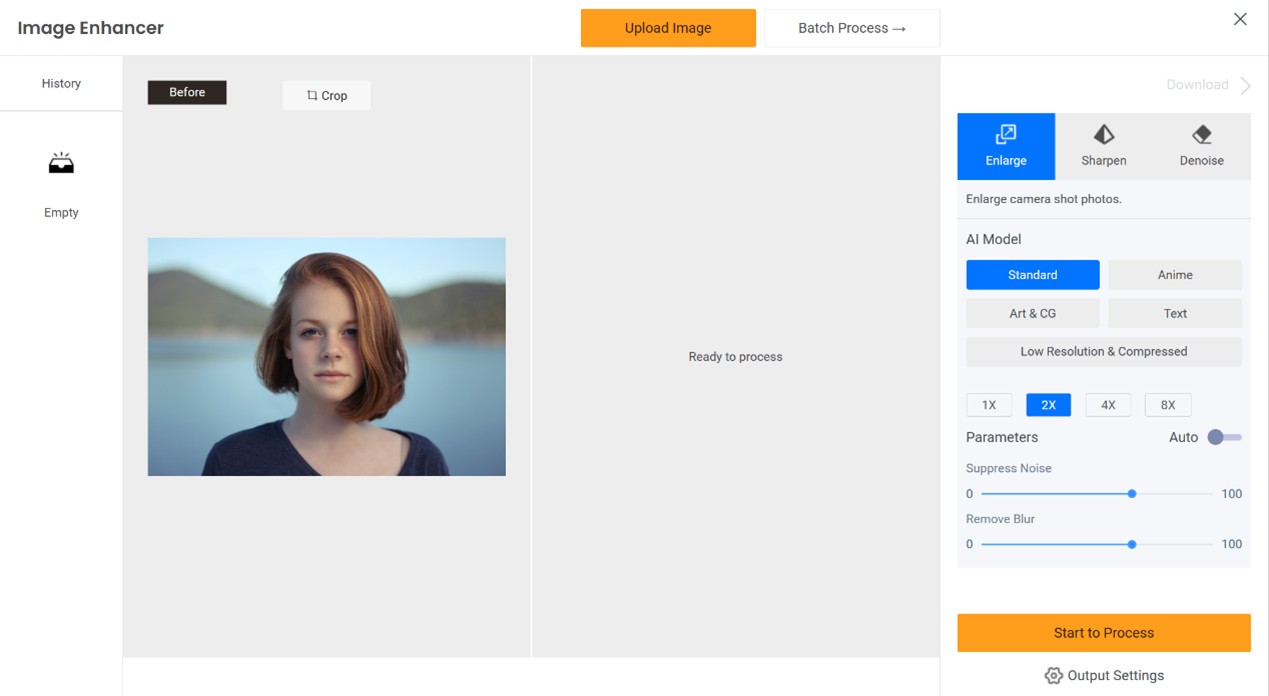Click the empty history inbox icon
The height and width of the screenshot is (696, 1269).
click(x=61, y=163)
